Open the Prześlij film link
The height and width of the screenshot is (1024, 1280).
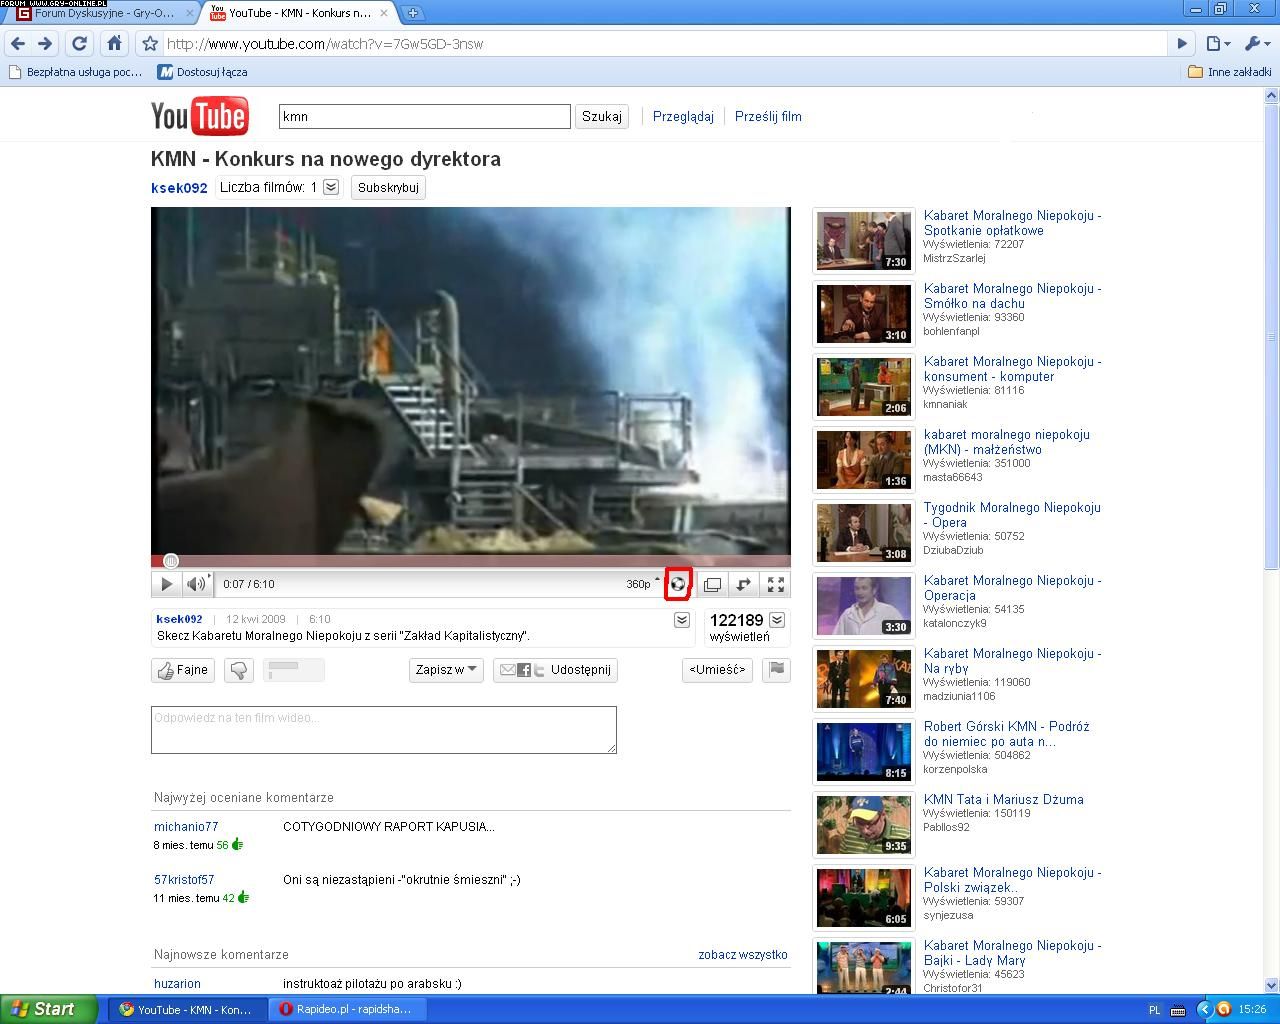click(768, 116)
